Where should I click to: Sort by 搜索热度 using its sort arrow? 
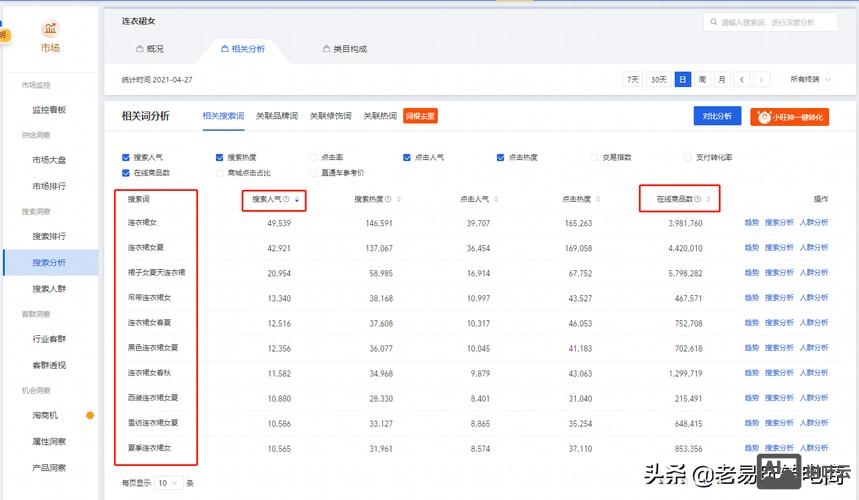point(399,199)
